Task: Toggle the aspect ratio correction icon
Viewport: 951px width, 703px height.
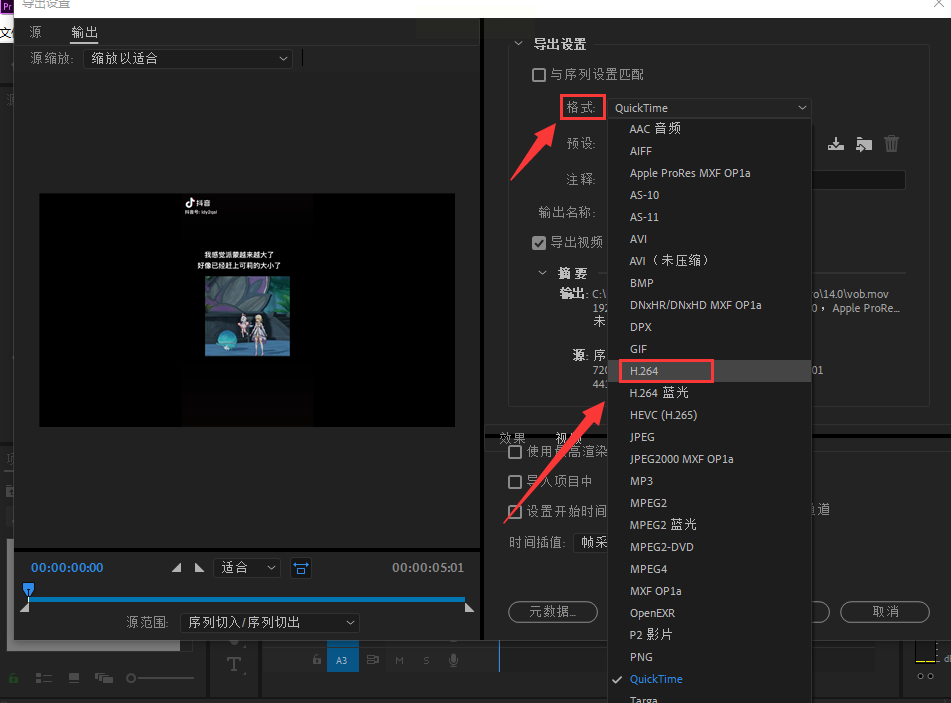Action: click(x=301, y=568)
